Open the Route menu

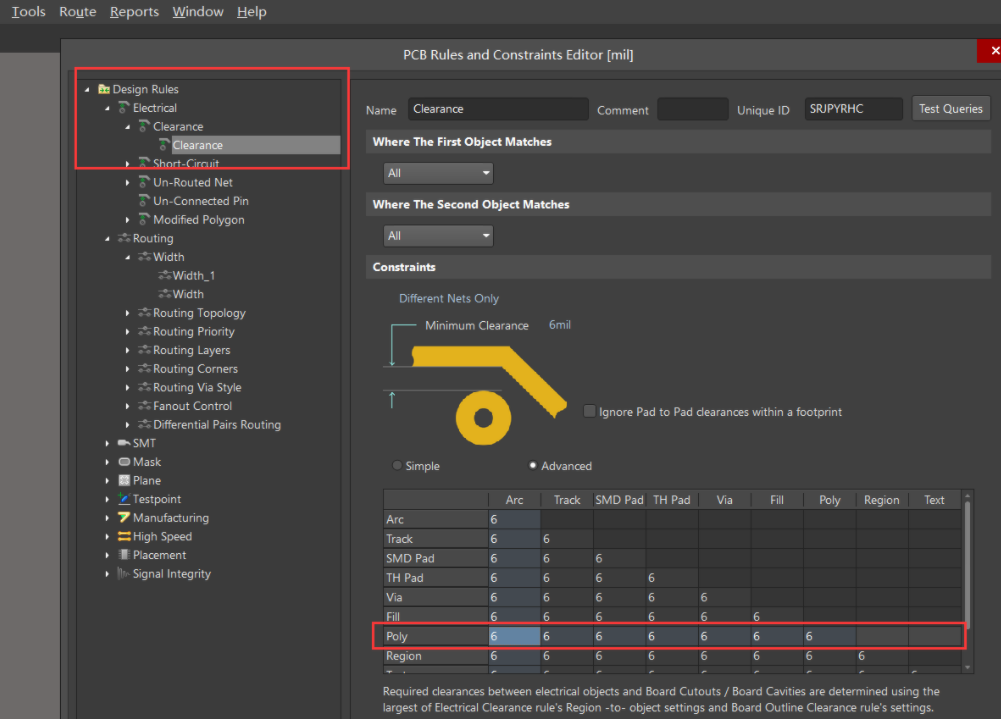click(77, 11)
